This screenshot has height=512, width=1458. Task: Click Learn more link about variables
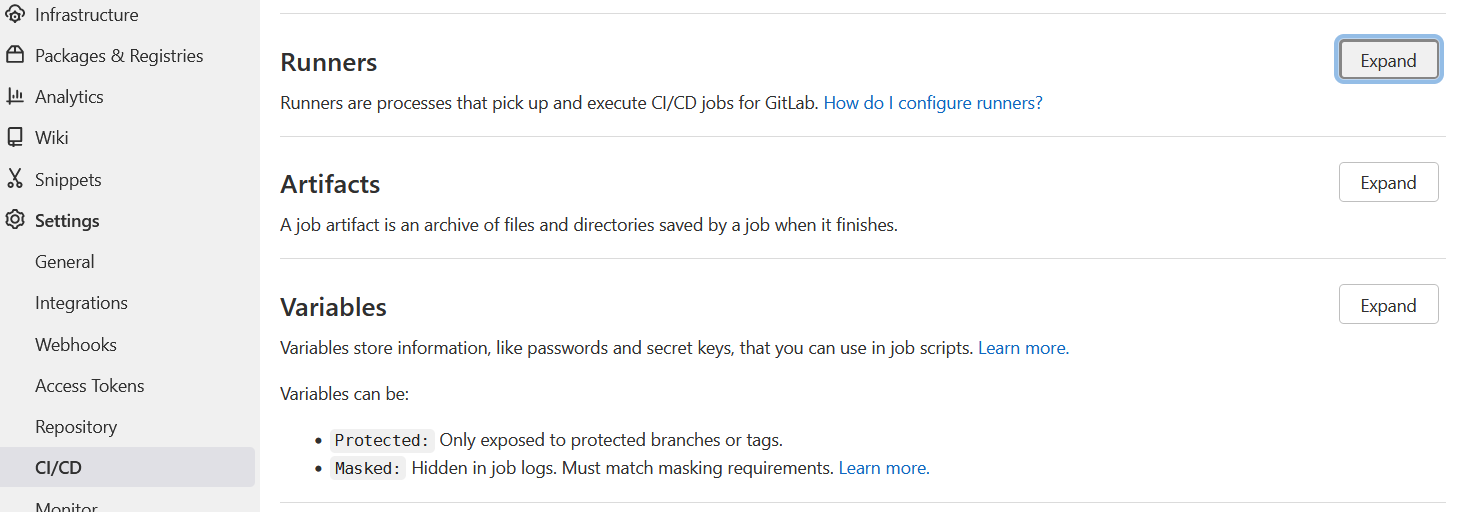tap(1023, 348)
